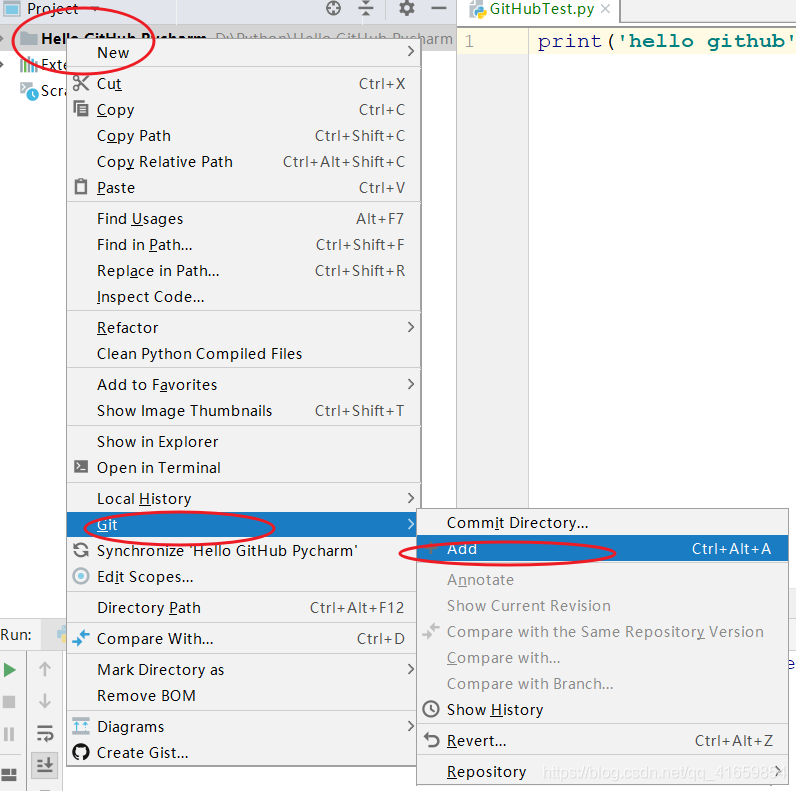
Task: Select Replace in Path... menu item
Action: tap(244, 271)
